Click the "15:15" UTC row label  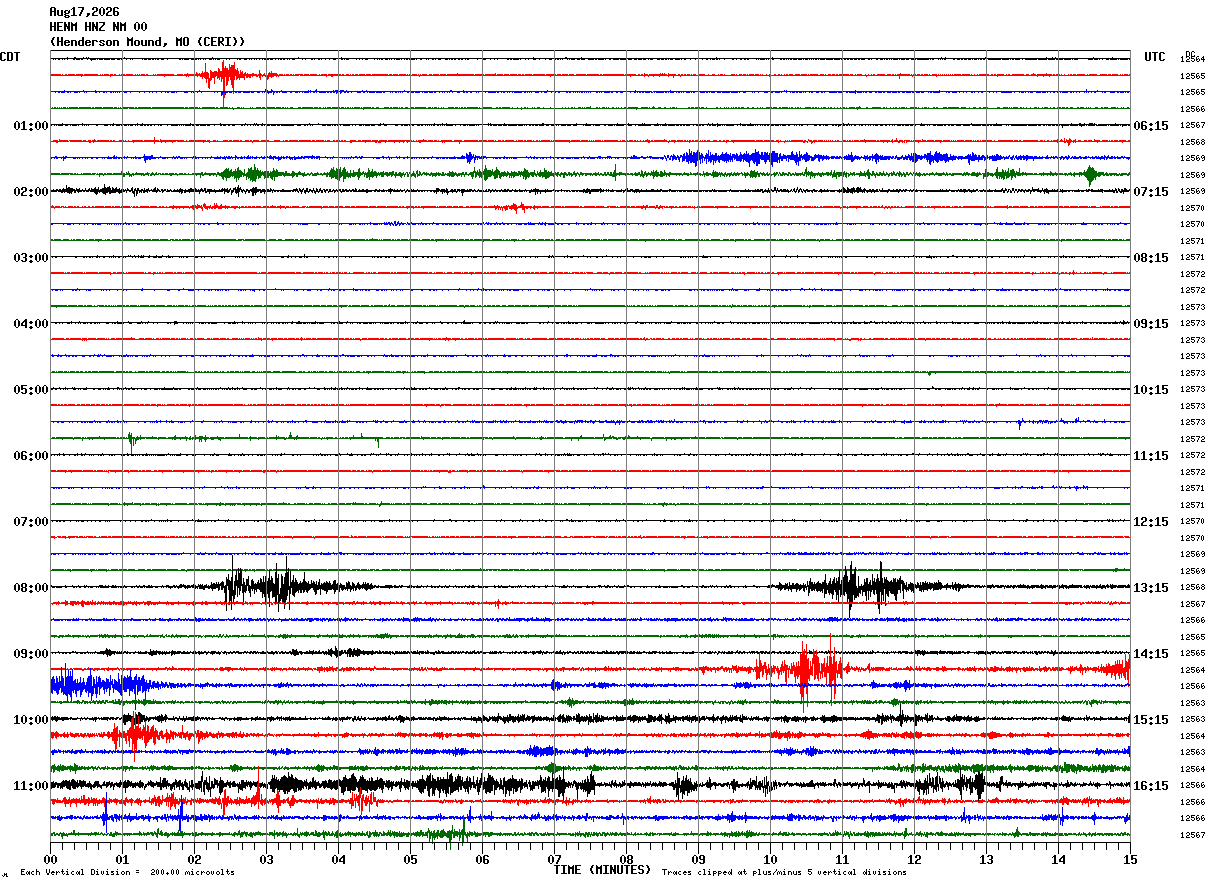pyautogui.click(x=1151, y=720)
